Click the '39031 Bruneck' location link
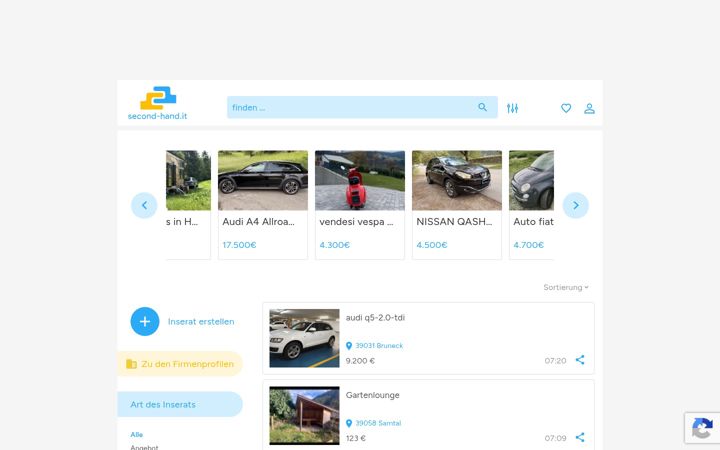The height and width of the screenshot is (450, 720). pyautogui.click(x=379, y=346)
